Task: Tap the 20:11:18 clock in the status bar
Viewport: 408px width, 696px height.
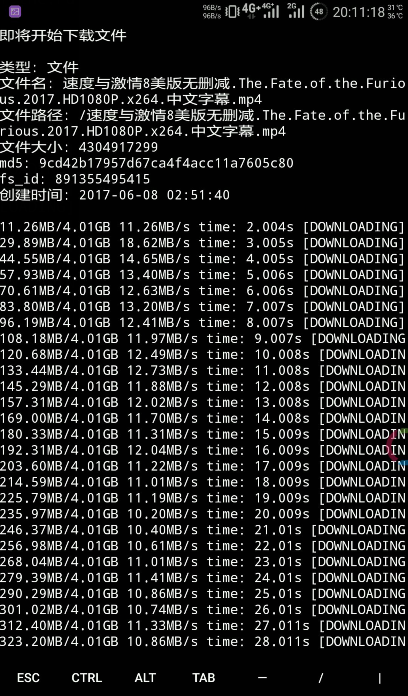Action: pyautogui.click(x=359, y=12)
